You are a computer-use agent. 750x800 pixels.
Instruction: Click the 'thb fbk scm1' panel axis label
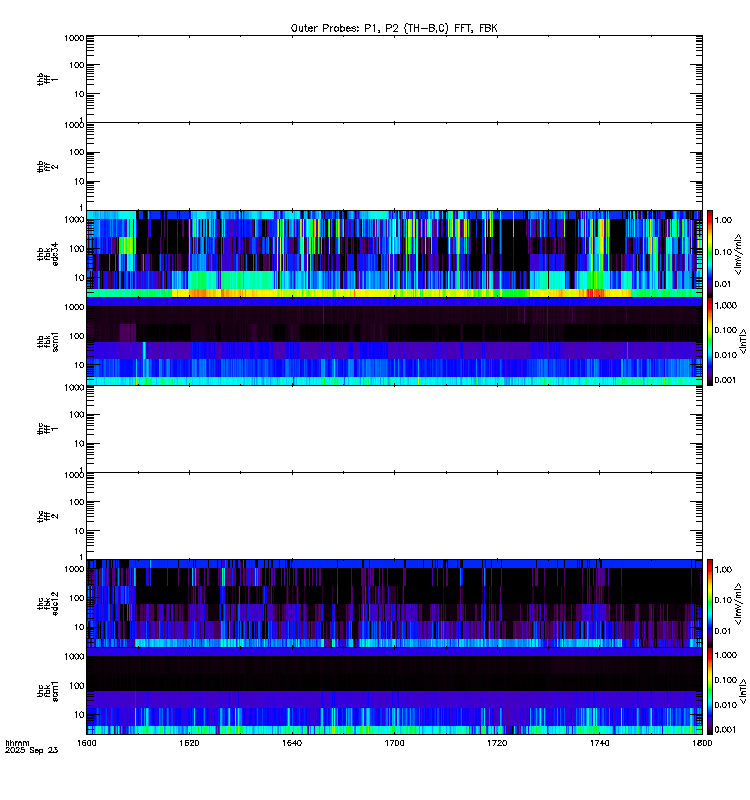click(47, 341)
